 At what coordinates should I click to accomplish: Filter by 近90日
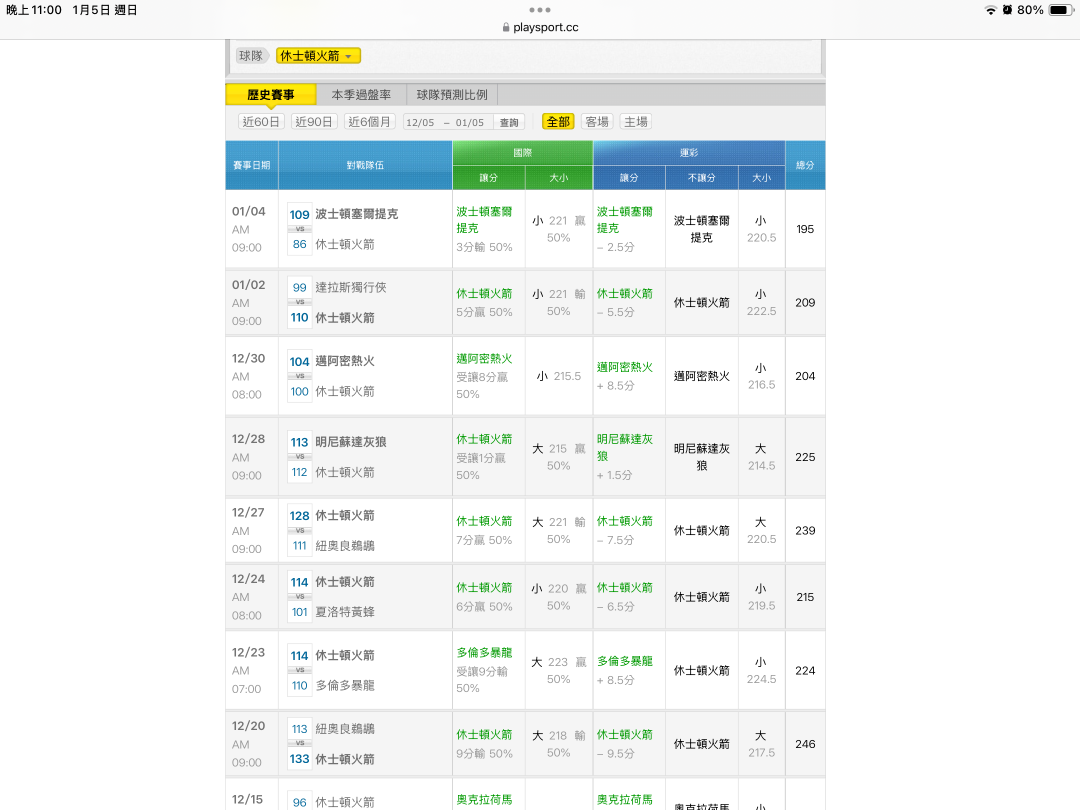pyautogui.click(x=313, y=122)
